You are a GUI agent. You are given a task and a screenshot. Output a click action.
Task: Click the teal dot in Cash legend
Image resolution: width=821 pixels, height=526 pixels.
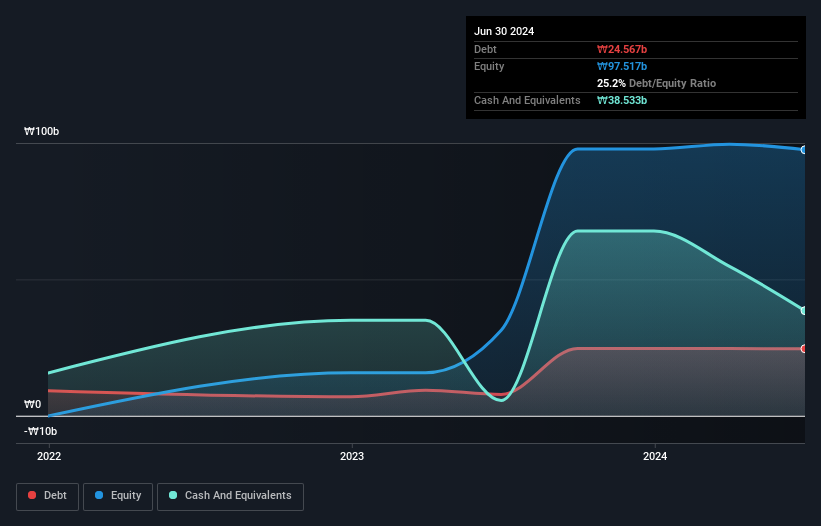pyautogui.click(x=173, y=495)
